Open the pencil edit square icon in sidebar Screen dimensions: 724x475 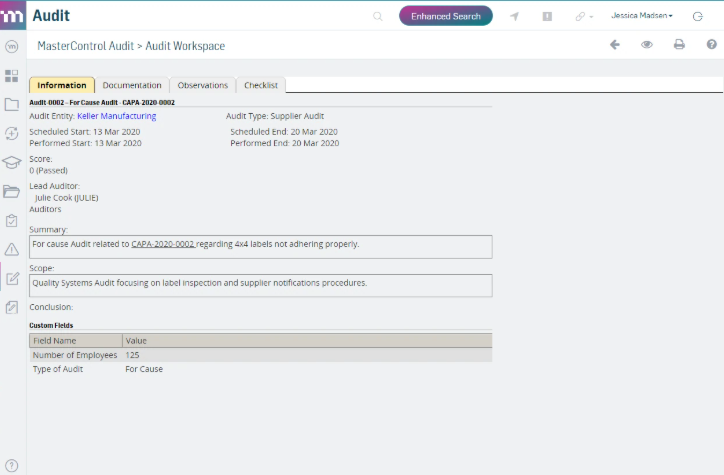pos(12,278)
